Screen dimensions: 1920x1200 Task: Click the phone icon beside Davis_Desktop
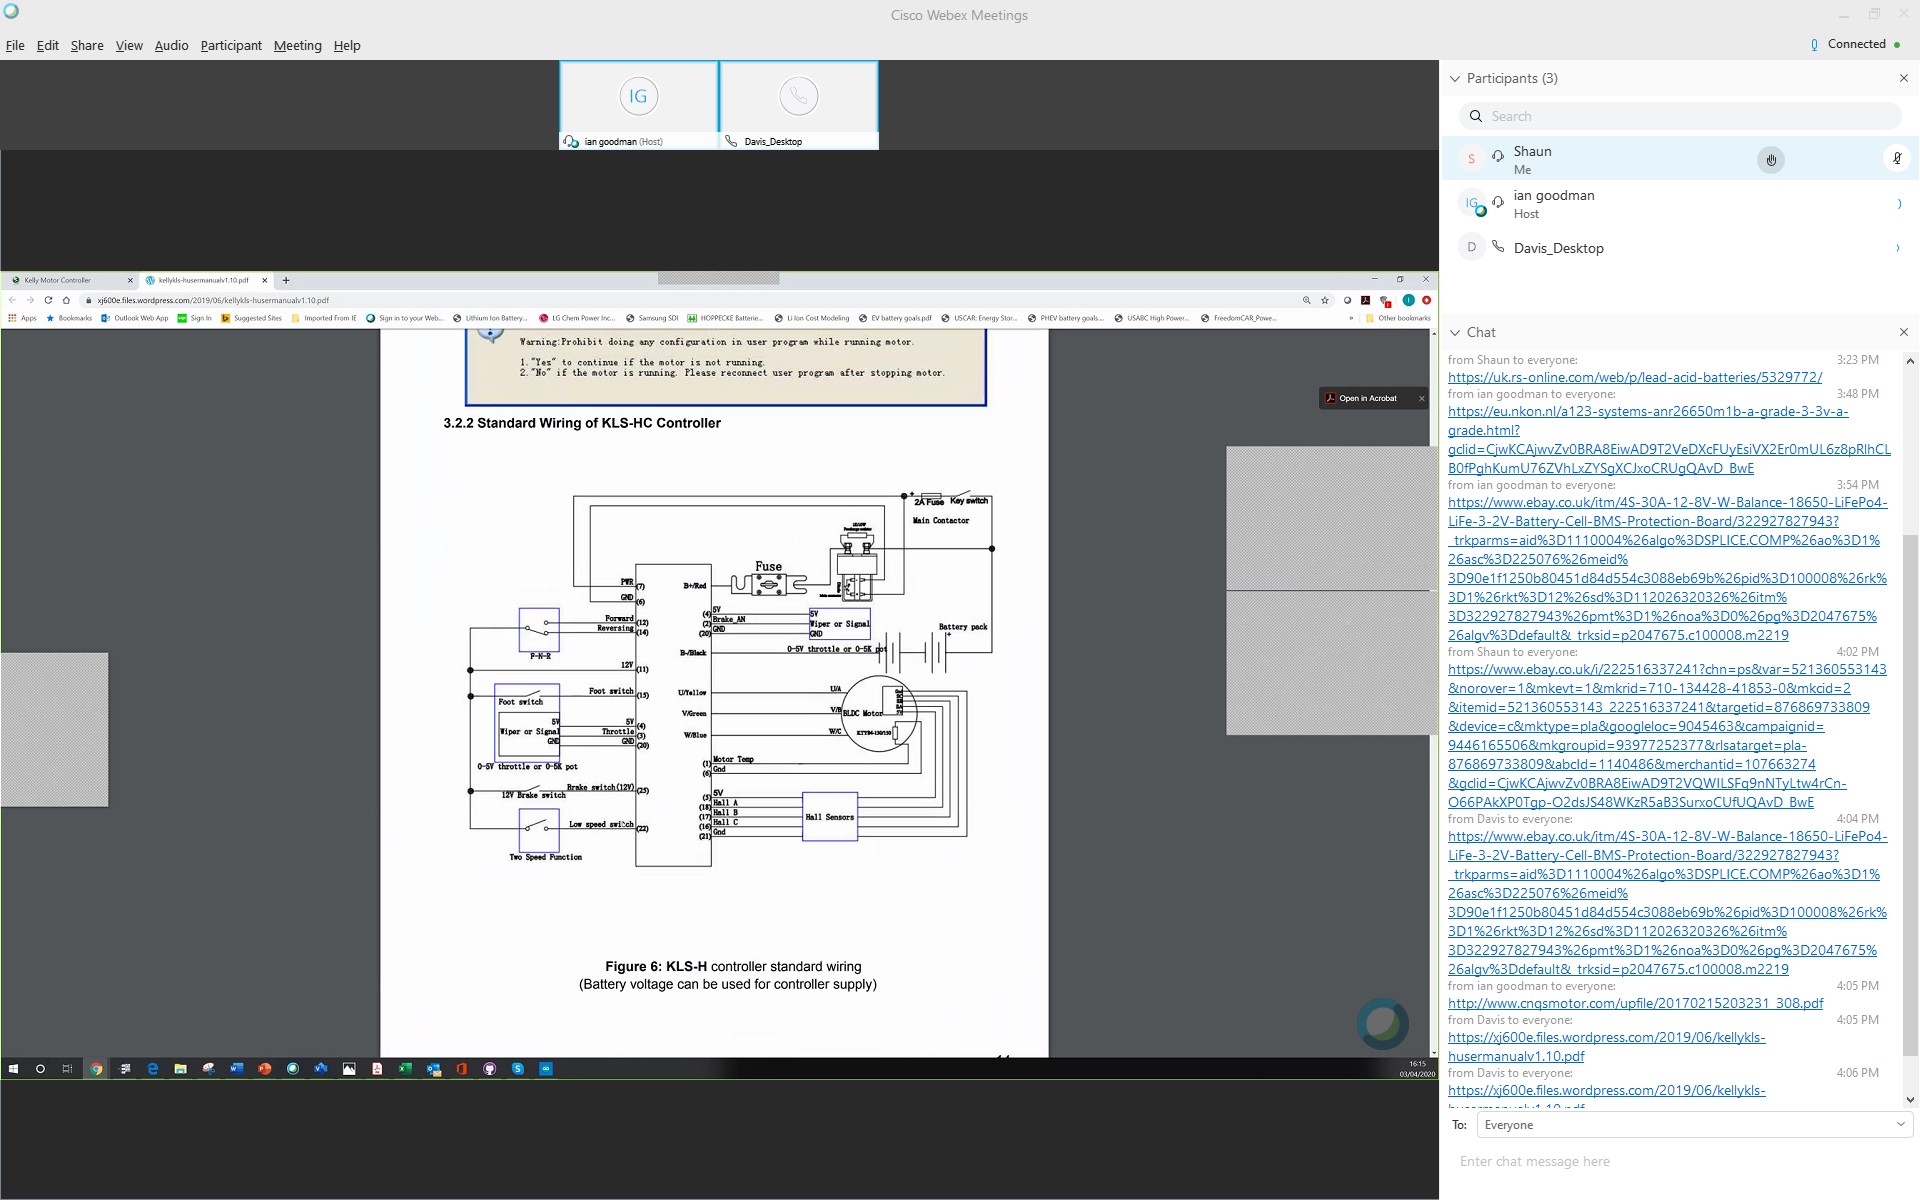pos(1498,247)
